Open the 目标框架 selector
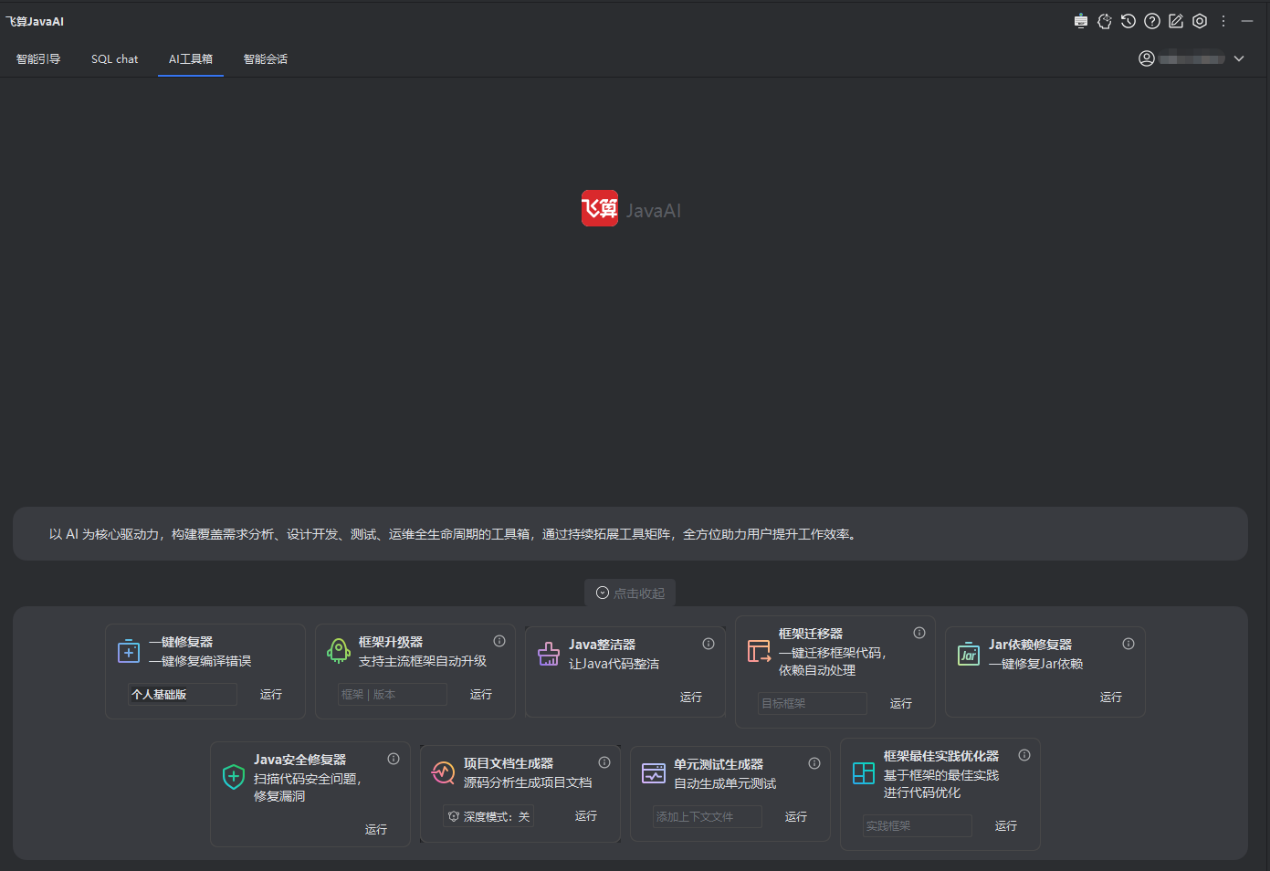Viewport: 1270px width, 871px height. pyautogui.click(x=812, y=703)
